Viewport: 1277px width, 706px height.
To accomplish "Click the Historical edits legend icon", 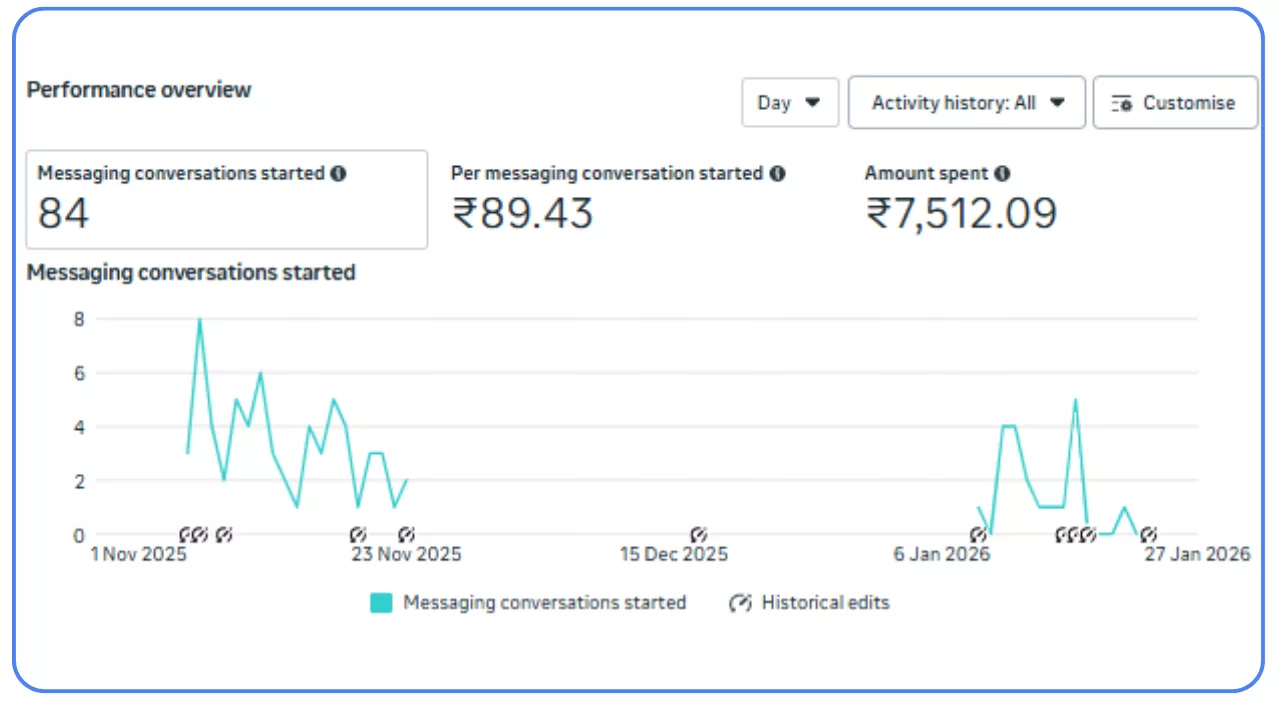I will point(740,603).
